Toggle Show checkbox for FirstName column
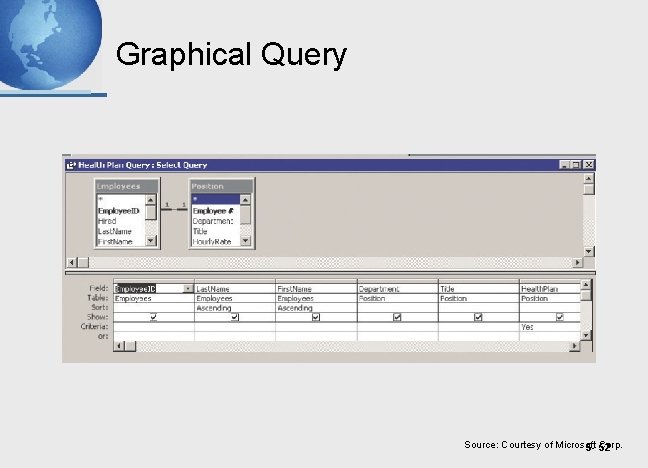648x468 pixels. pos(316,317)
